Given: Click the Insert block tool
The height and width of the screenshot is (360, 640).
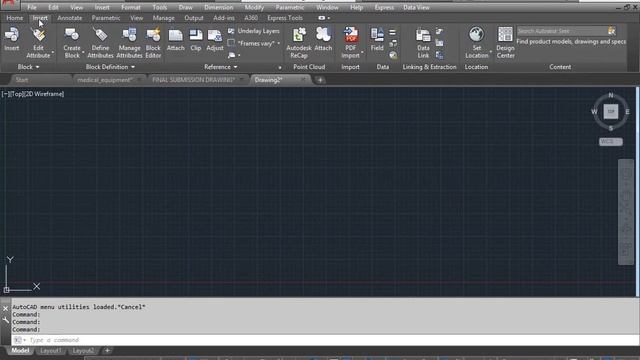Looking at the screenshot, I should point(11,39).
